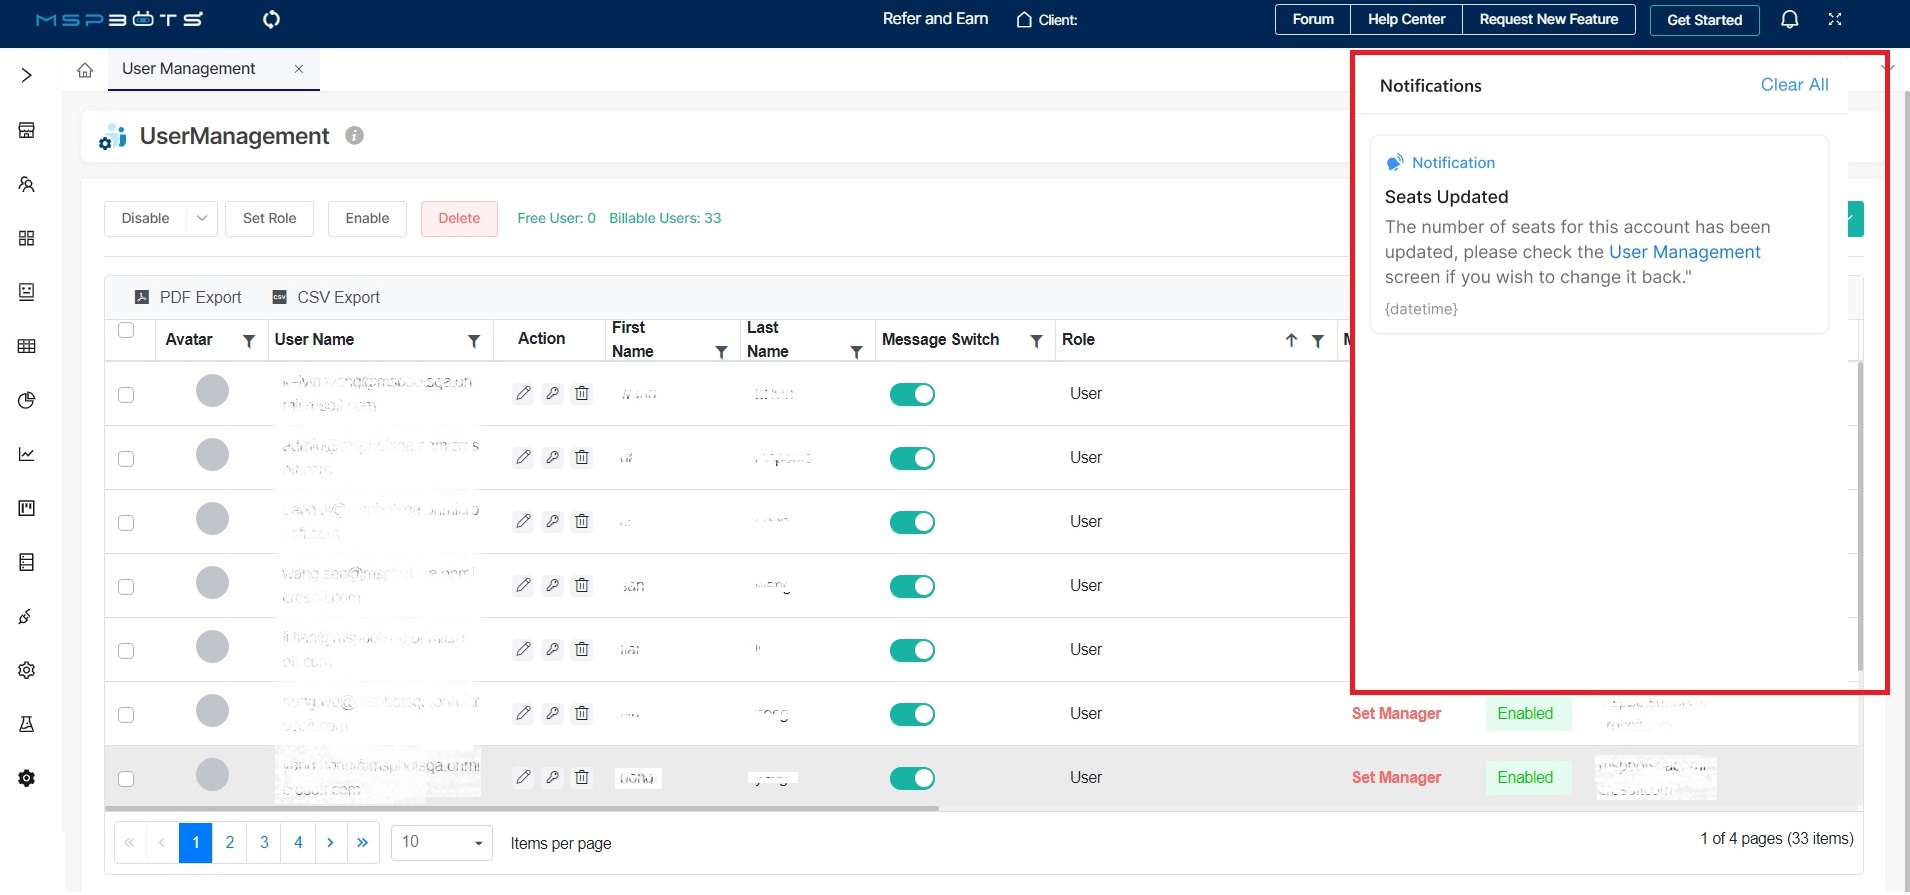This screenshot has height=895, width=1910.
Task: Click the fullscreen icon in the header
Action: click(x=1834, y=20)
